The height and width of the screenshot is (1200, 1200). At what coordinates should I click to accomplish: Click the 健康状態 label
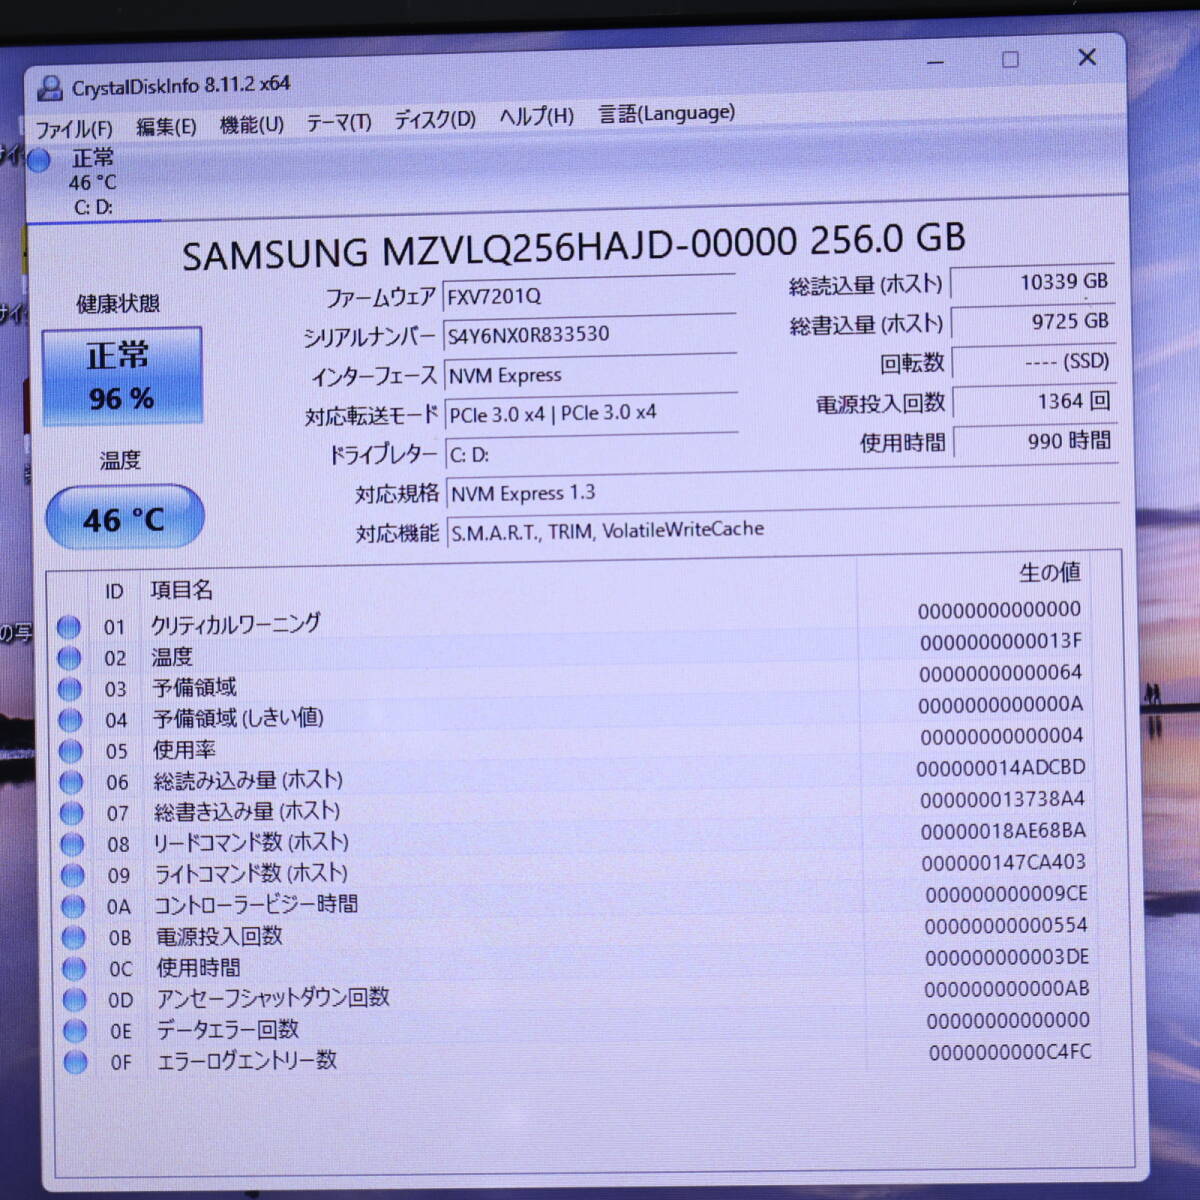[118, 303]
